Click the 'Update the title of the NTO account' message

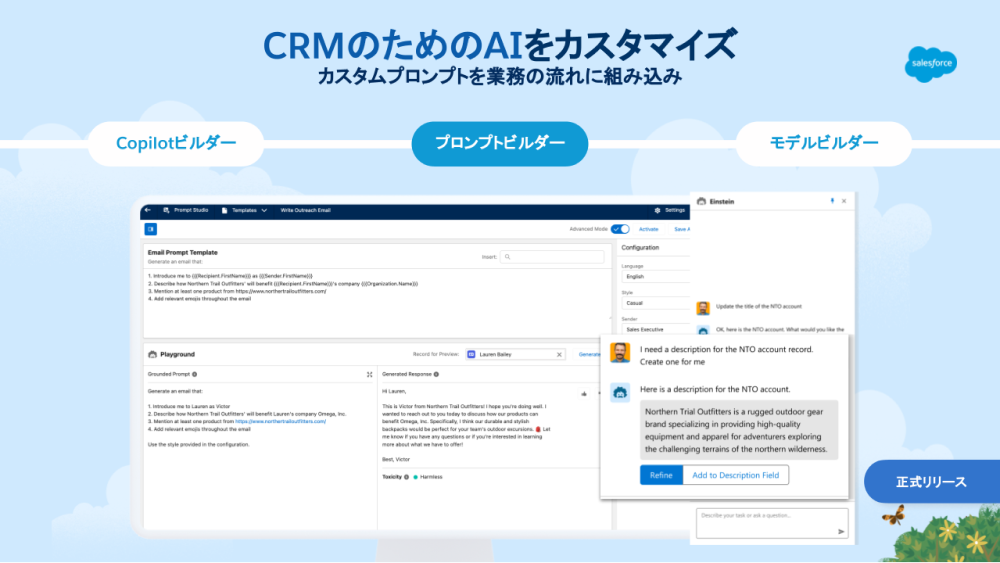pos(758,307)
